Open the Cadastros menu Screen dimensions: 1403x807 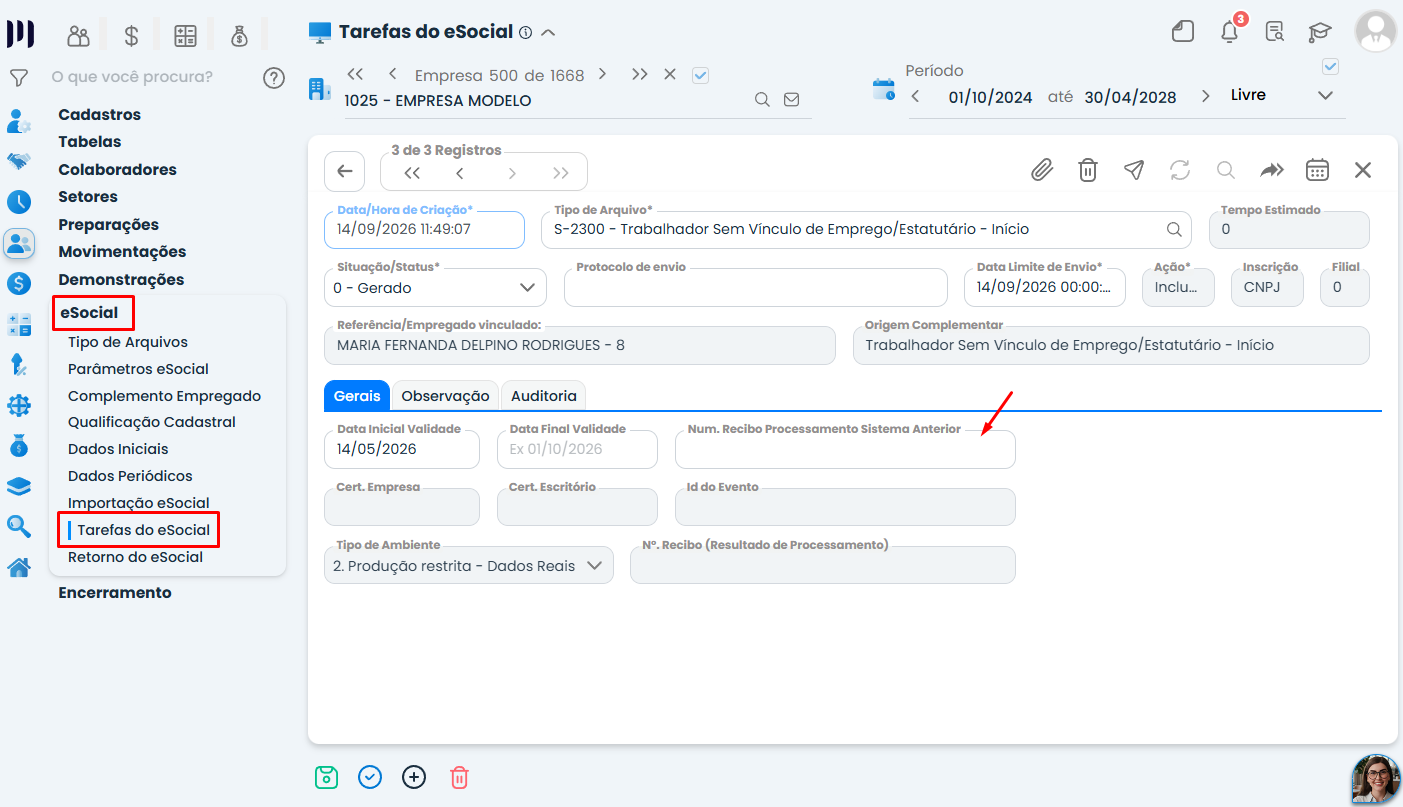[x=99, y=115]
